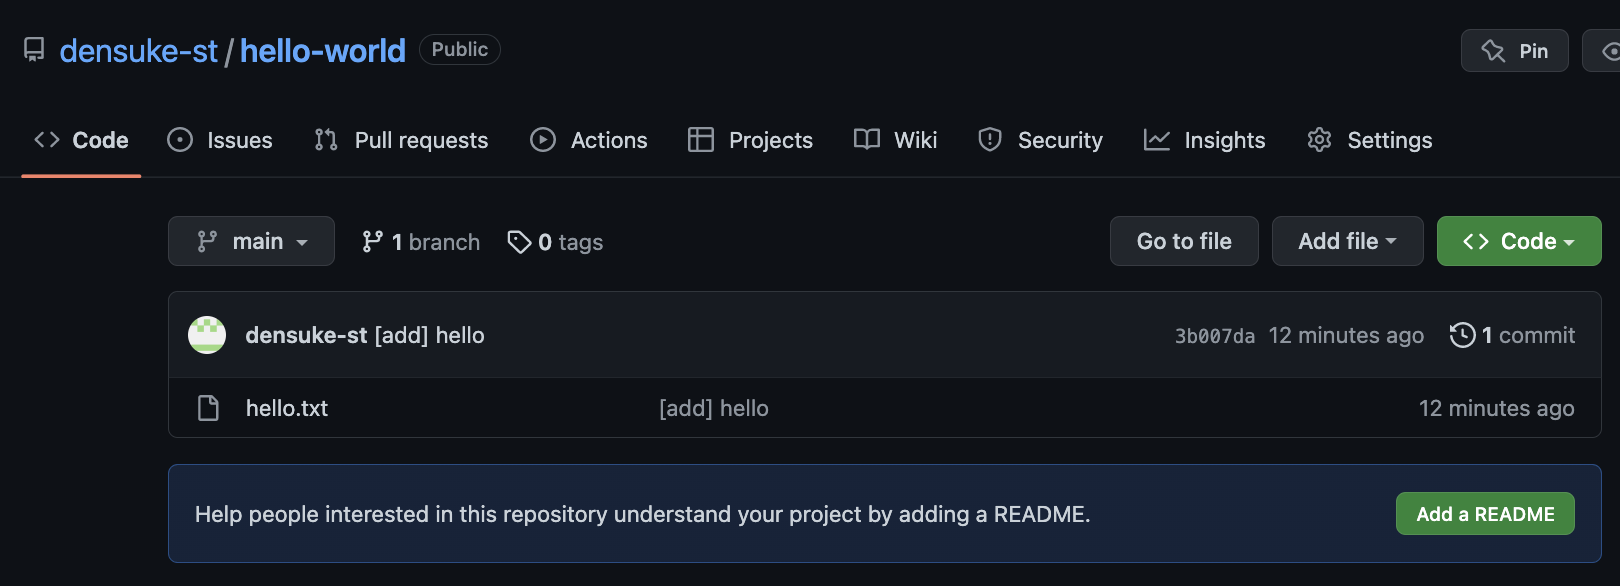Open the green Code dropdown
The height and width of the screenshot is (586, 1620).
[x=1518, y=241]
